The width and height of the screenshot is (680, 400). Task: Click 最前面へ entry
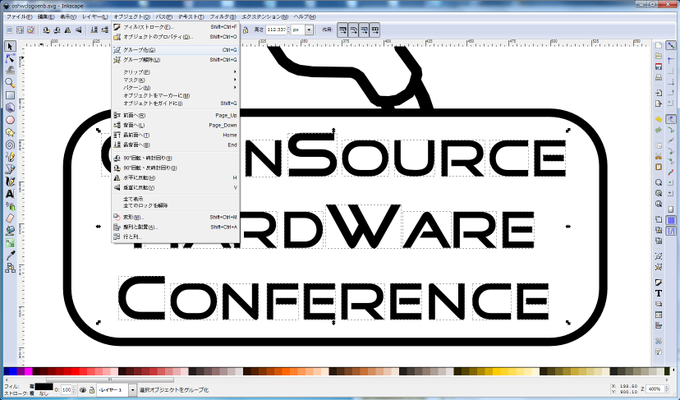pos(175,135)
